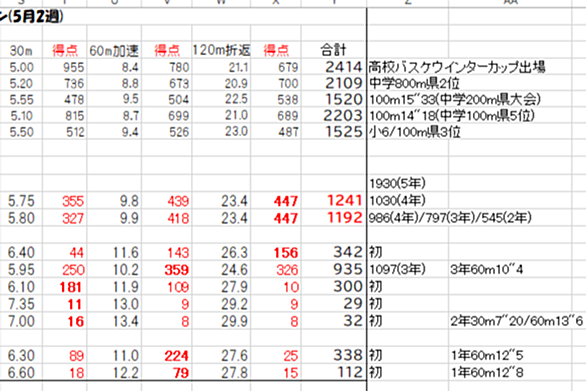Click the note 中学800m県2位
Viewport: 586px width, 391px height.
coord(414,83)
